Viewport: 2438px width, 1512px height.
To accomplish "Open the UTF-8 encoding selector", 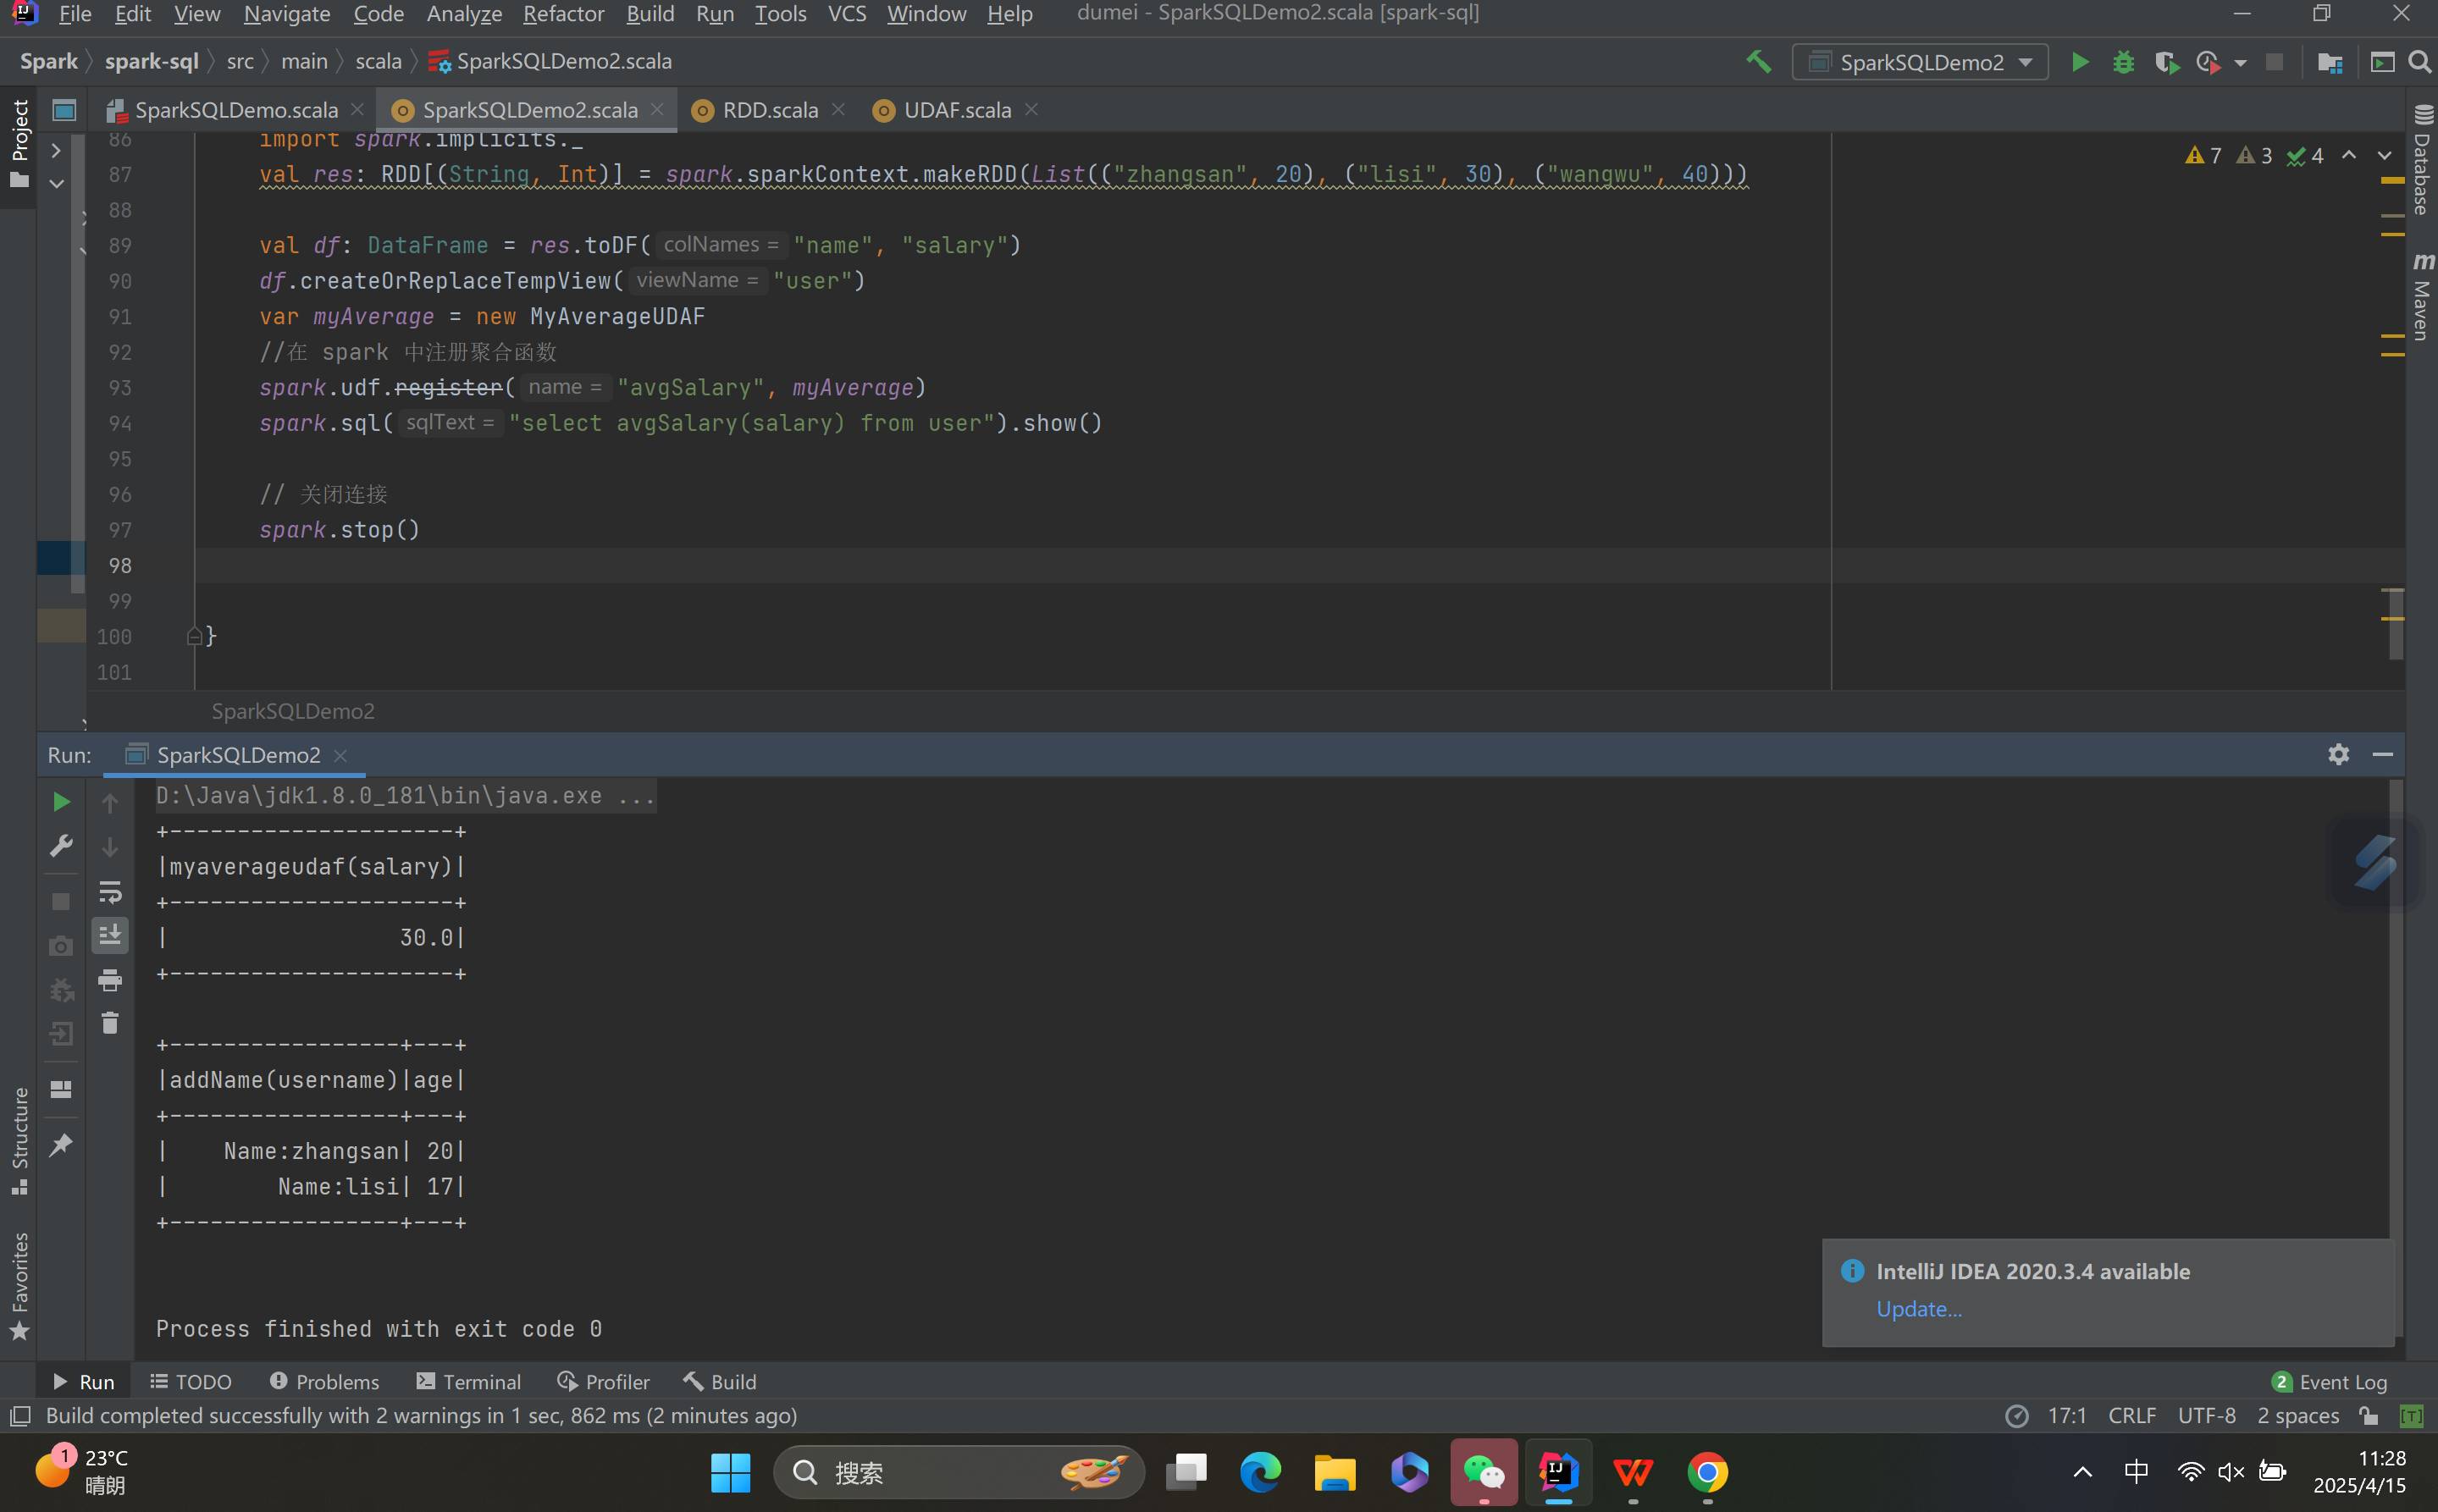I will pyautogui.click(x=2206, y=1415).
